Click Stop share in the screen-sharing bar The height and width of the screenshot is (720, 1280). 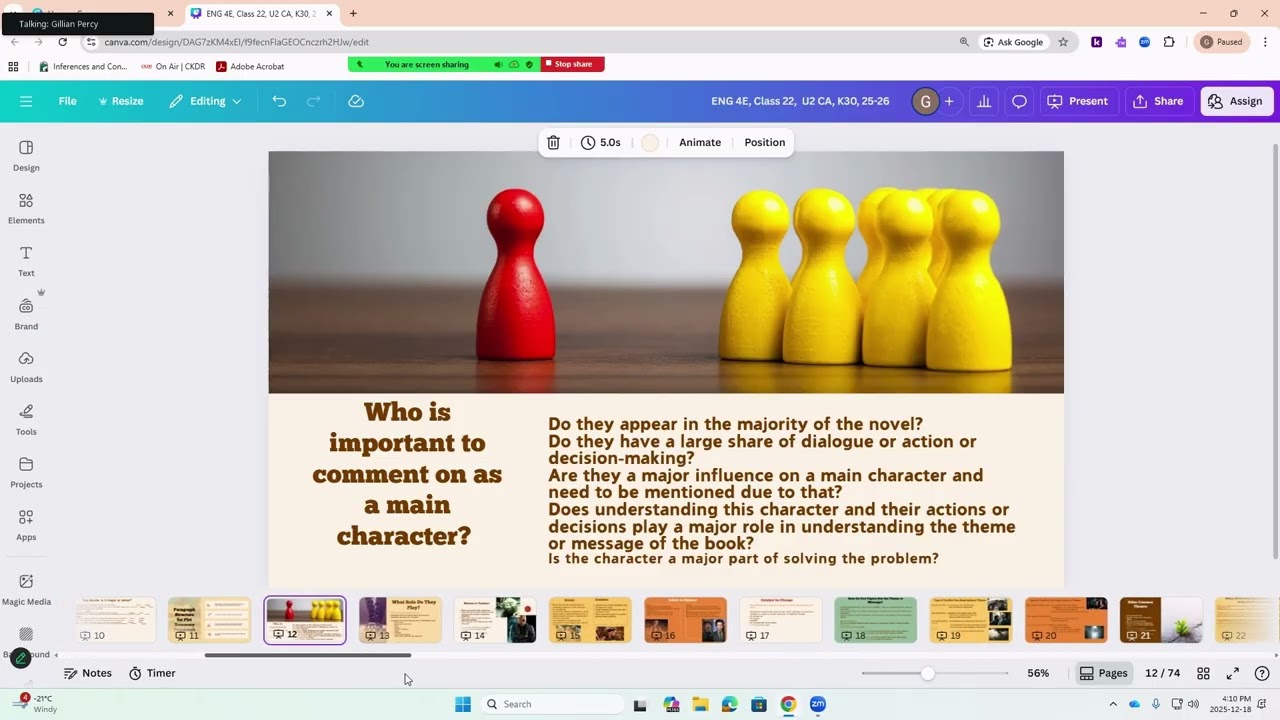pos(572,64)
